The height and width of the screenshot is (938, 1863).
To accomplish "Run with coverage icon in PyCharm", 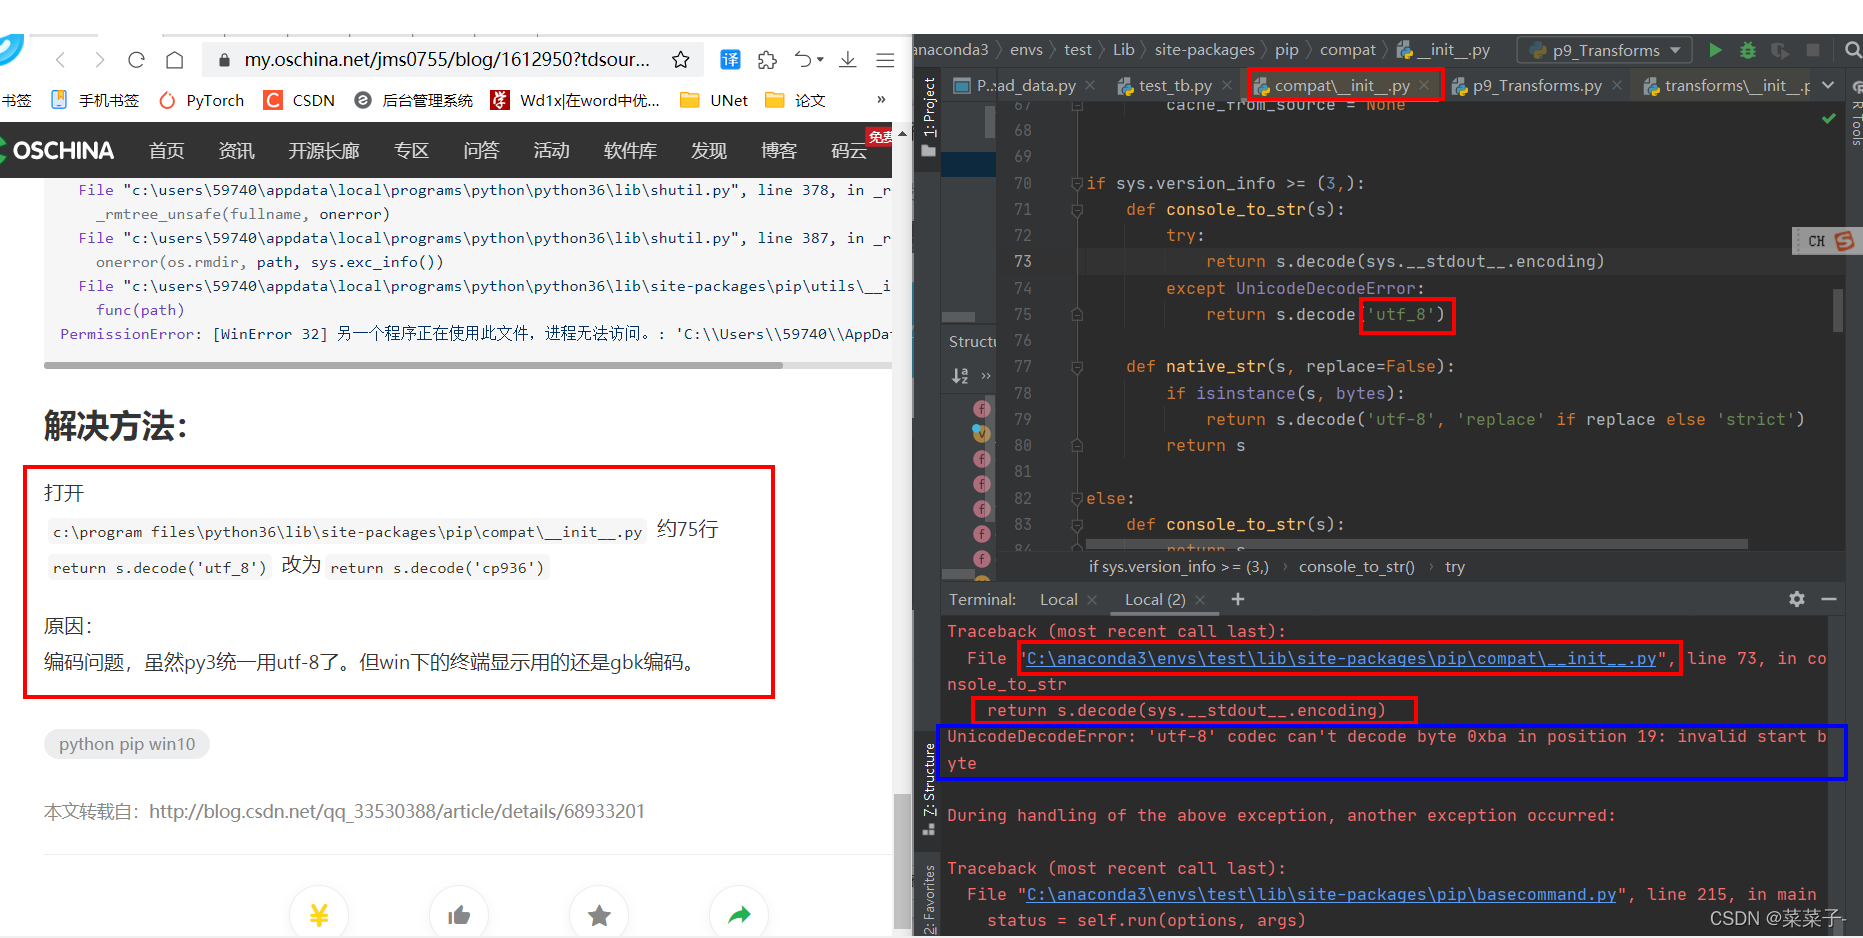I will click(1780, 50).
